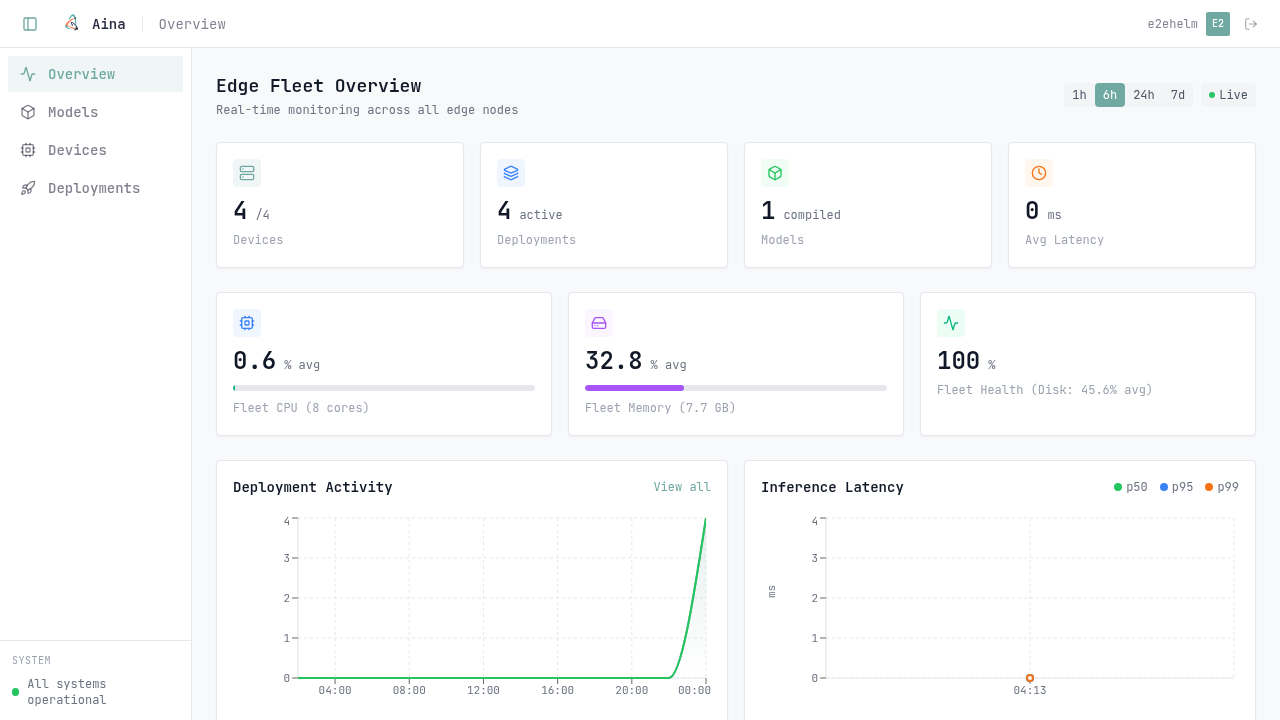Click the "4 active" deployments value
This screenshot has height=720, width=1280.
[x=529, y=211]
